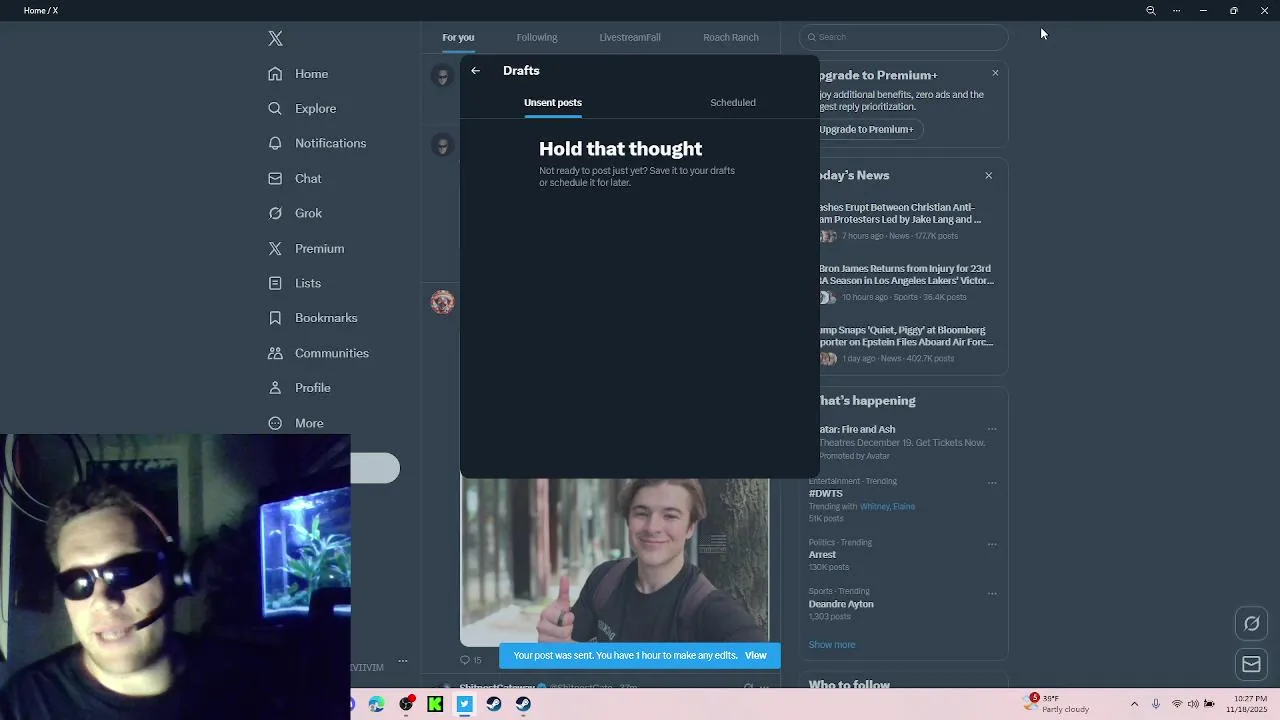Open Chat in the sidebar
Viewport: 1280px width, 720px height.
[295, 178]
